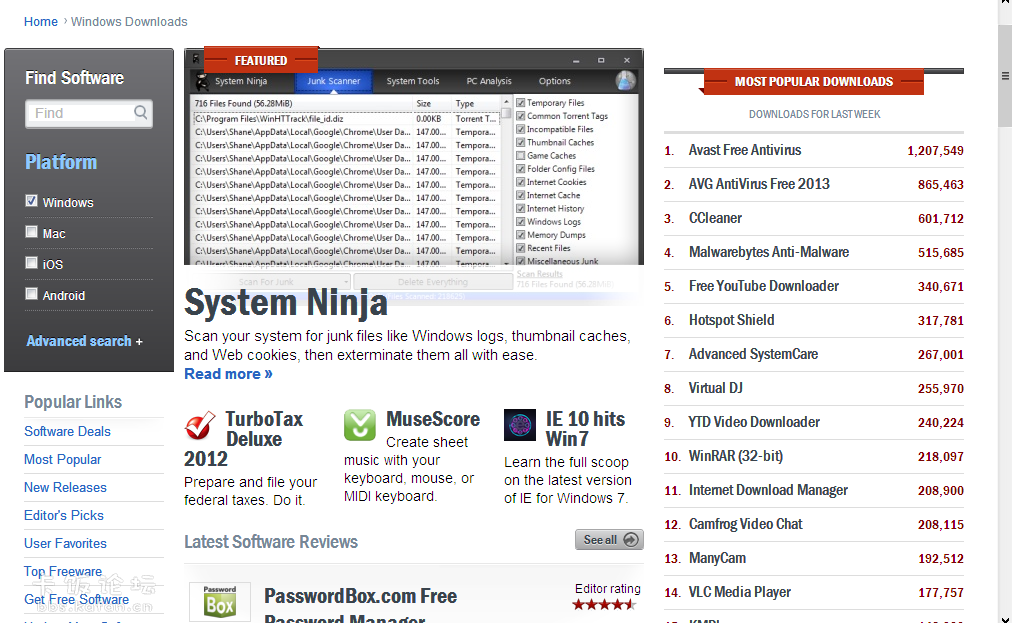Viewport: 1012px width, 623px height.
Task: Open YTD Video Downloader entry
Action: pos(754,422)
